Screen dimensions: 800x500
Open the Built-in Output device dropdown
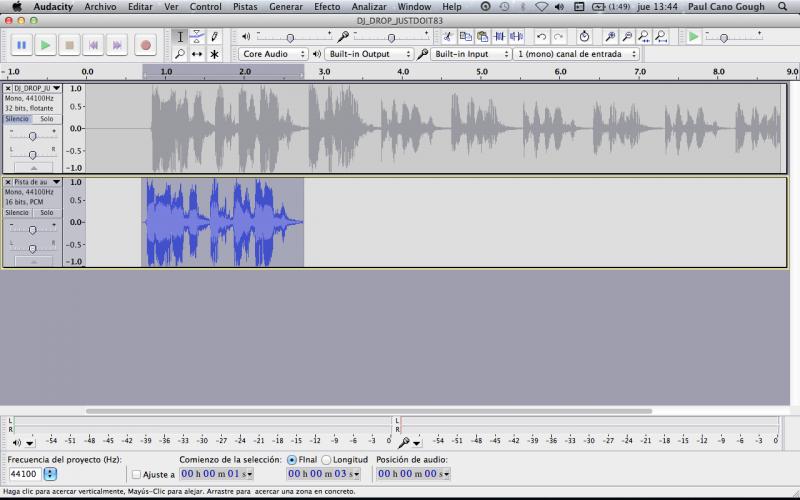point(368,54)
